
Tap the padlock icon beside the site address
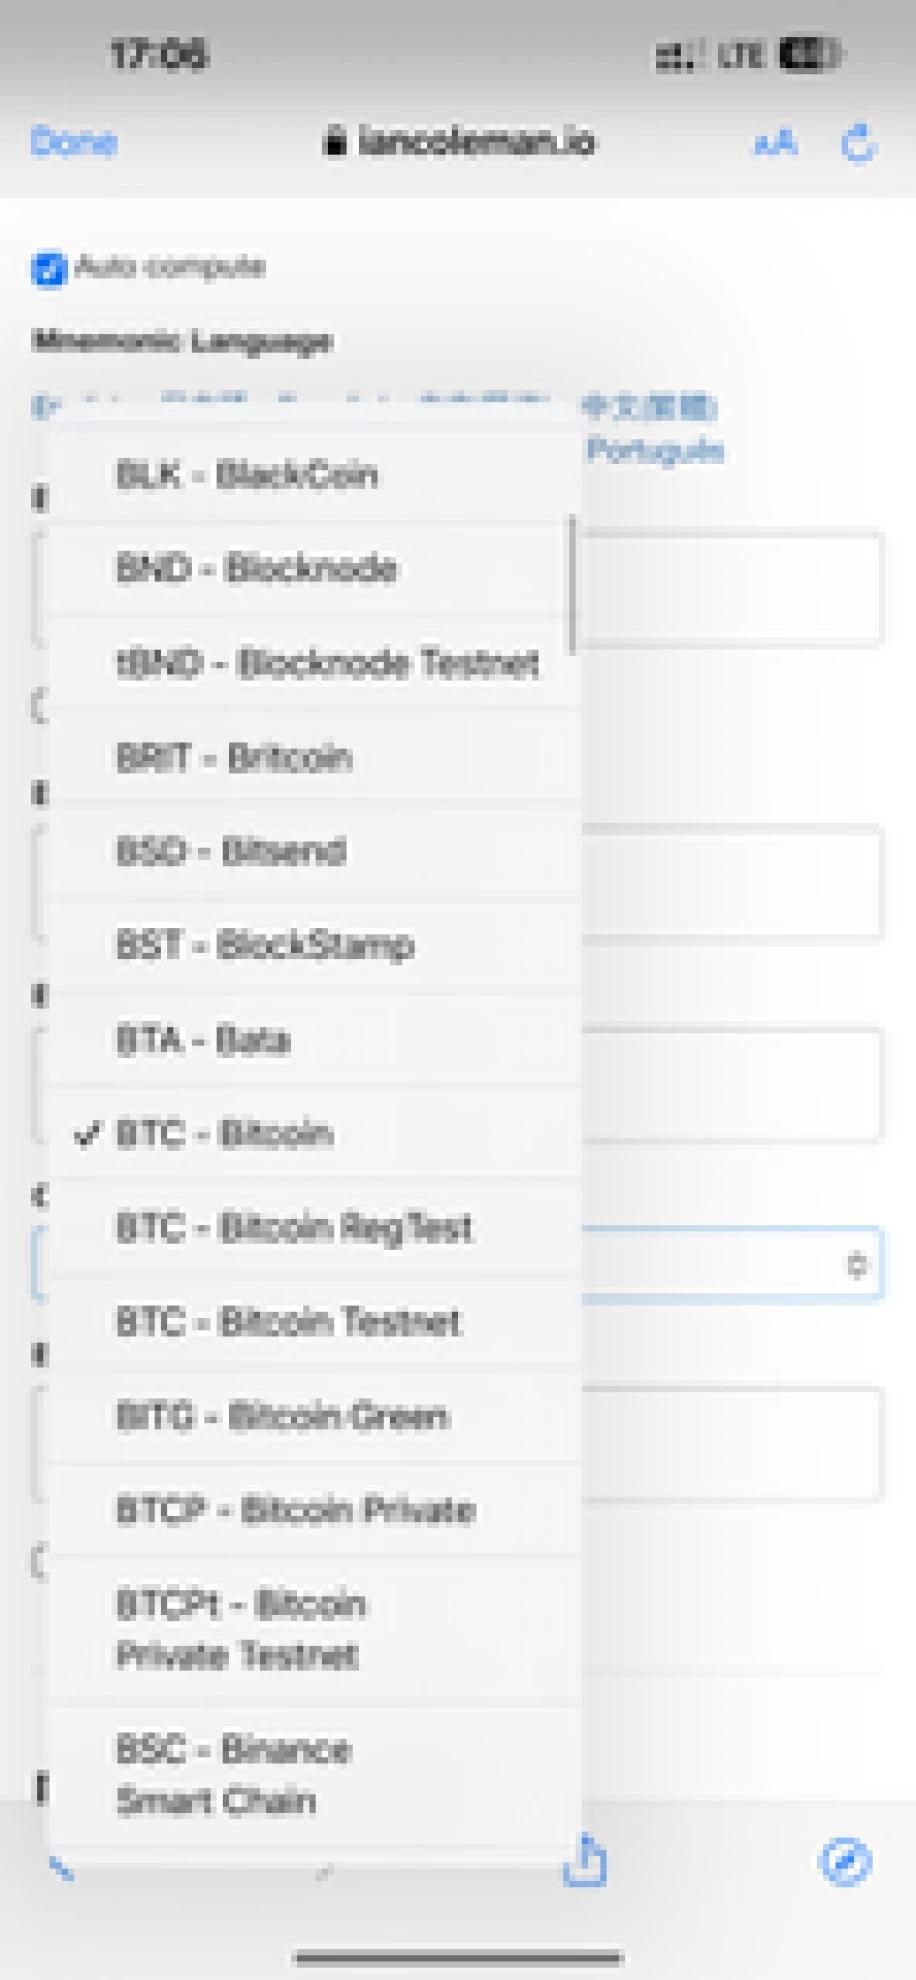tap(334, 141)
